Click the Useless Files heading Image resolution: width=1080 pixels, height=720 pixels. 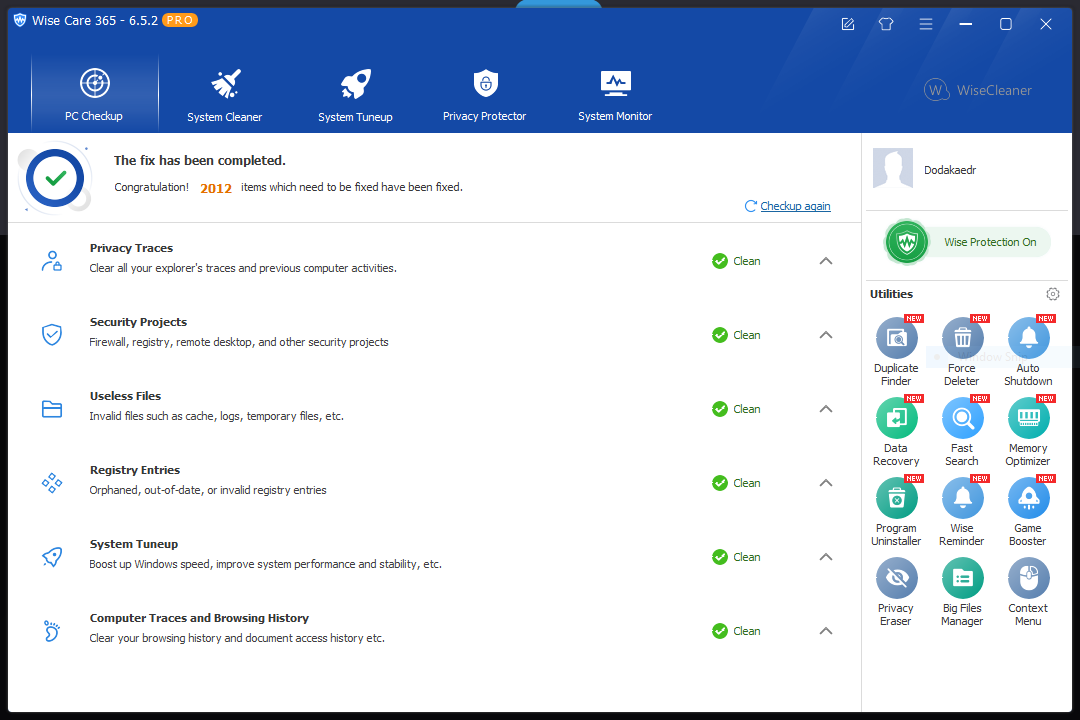tap(125, 396)
